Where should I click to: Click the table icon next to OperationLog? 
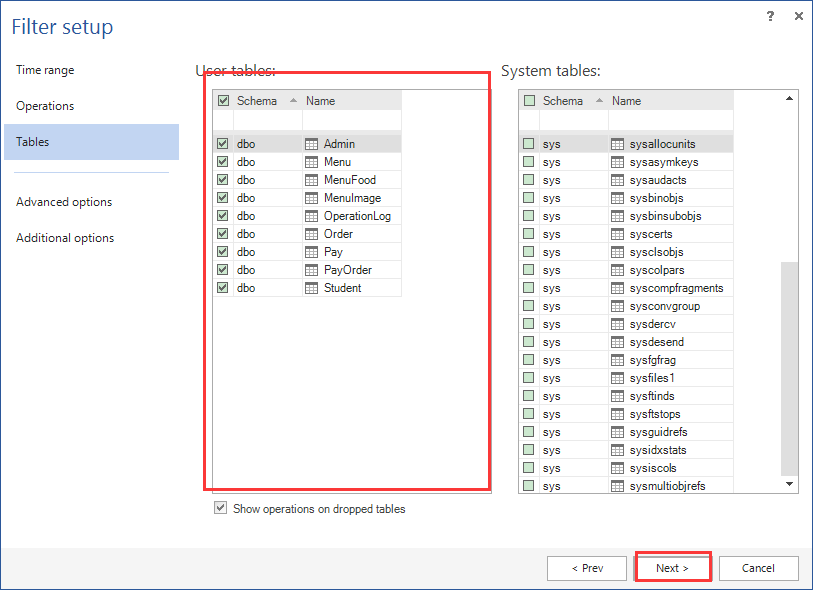[313, 215]
